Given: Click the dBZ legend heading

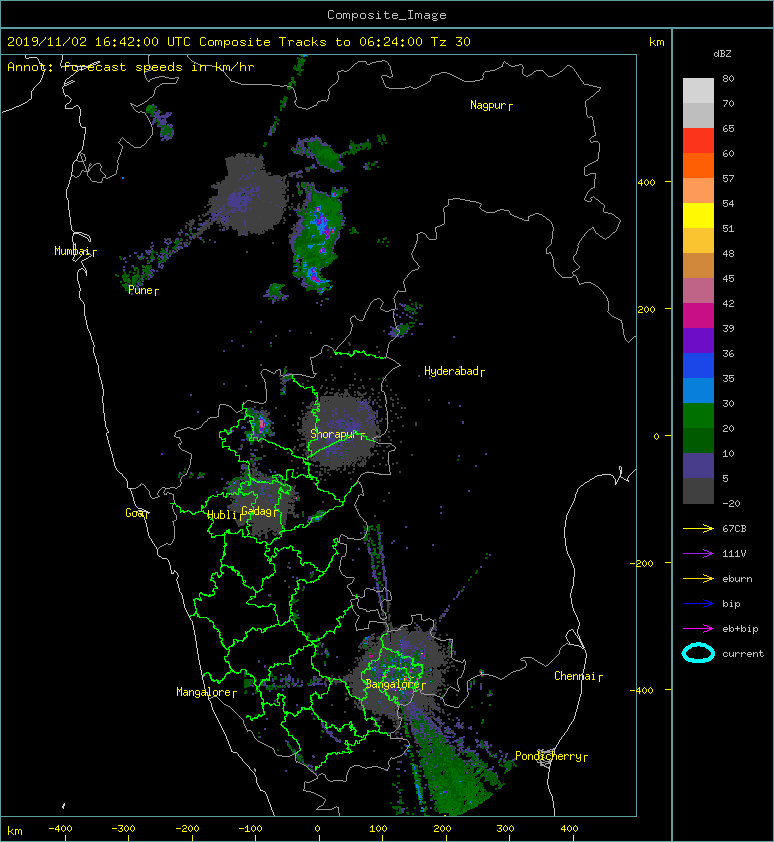Looking at the screenshot, I should pos(722,54).
